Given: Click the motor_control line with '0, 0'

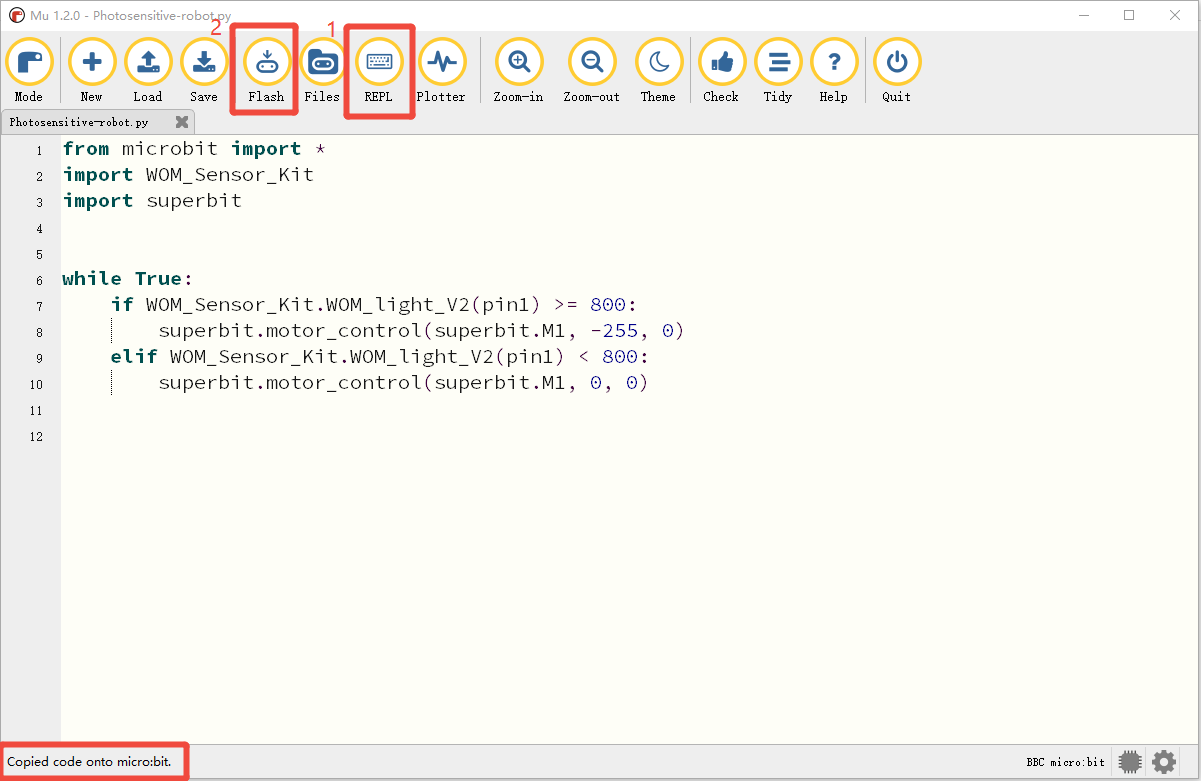Looking at the screenshot, I should (404, 383).
